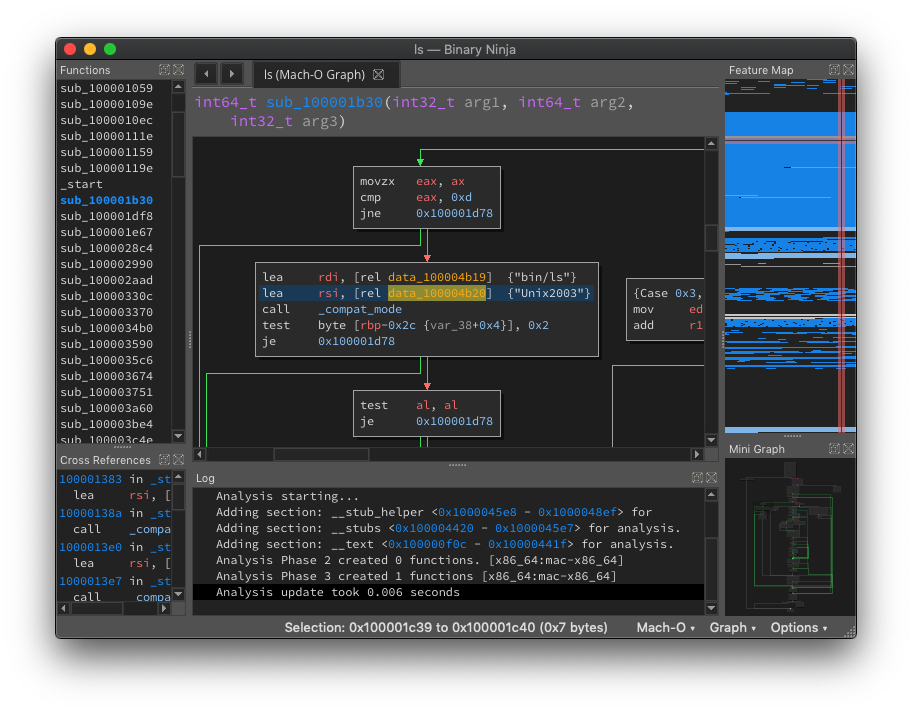Image resolution: width=912 pixels, height=712 pixels.
Task: Click the _compat_mode call in the graph
Action: (359, 309)
